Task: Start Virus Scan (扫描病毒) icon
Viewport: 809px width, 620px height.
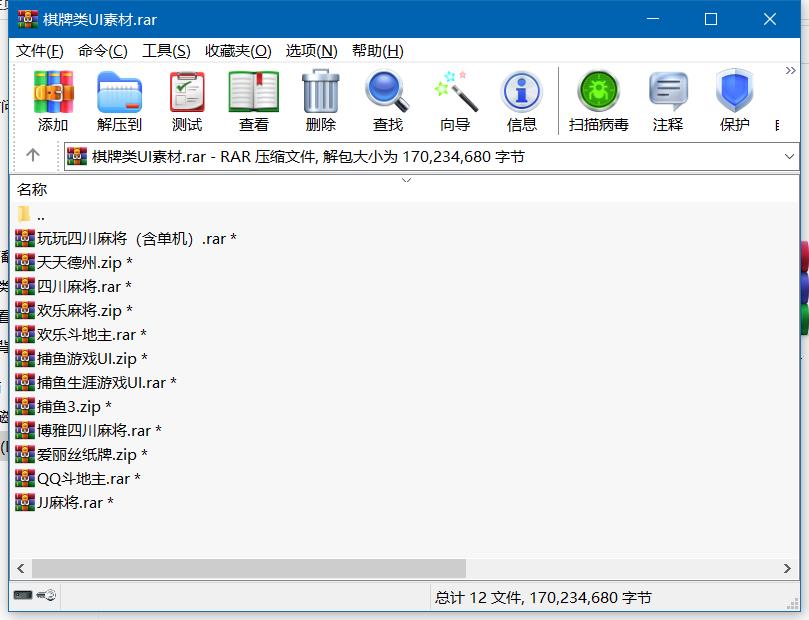Action: click(598, 102)
